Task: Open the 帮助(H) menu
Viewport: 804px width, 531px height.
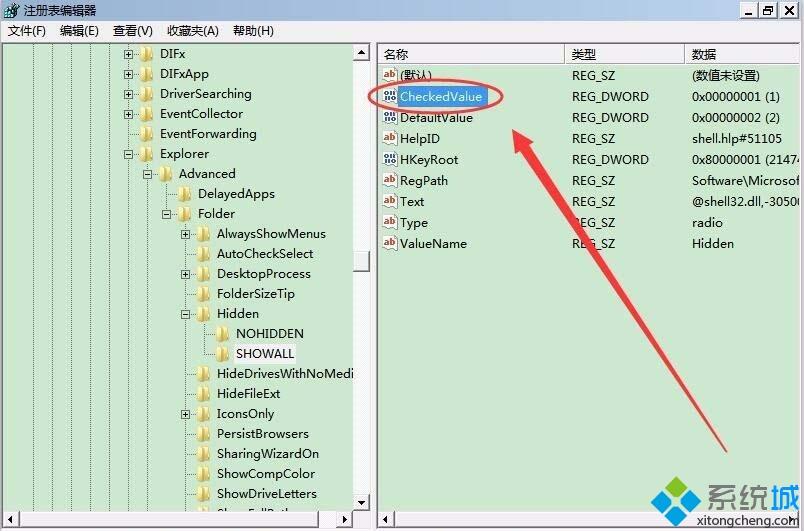Action: click(x=253, y=31)
